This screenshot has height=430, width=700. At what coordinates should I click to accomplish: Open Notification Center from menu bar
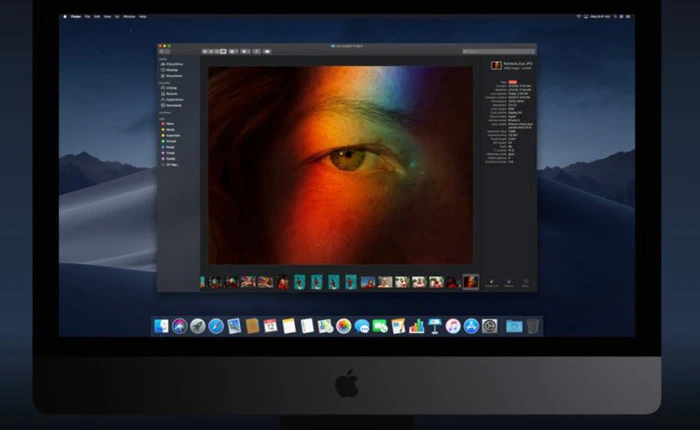[x=628, y=17]
